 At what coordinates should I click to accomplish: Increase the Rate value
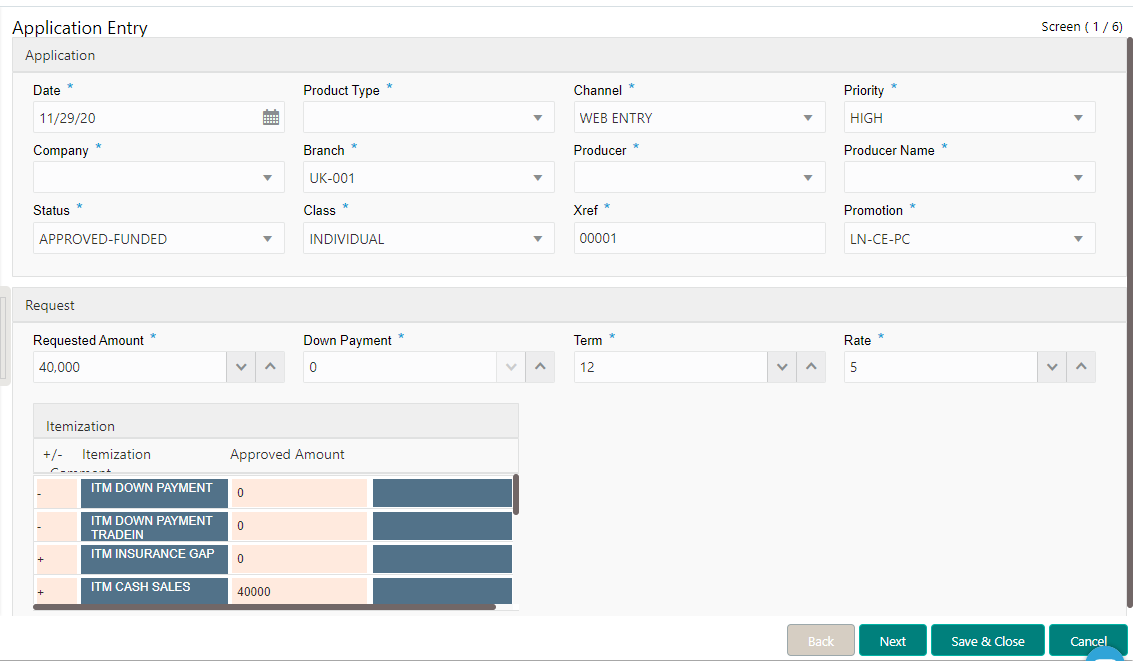tap(1082, 367)
